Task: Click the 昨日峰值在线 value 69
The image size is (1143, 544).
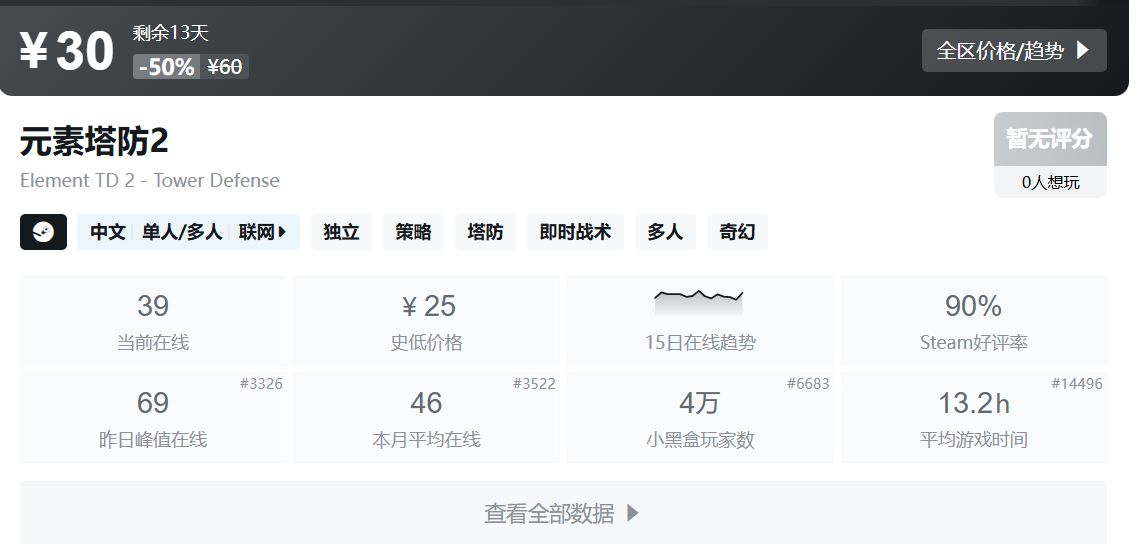Action: (x=153, y=403)
